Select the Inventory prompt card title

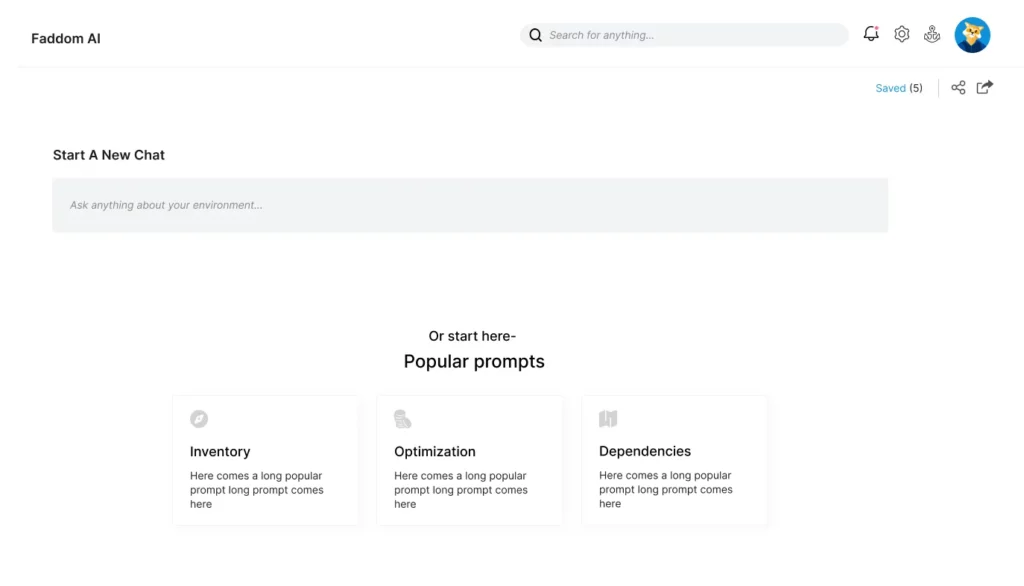(220, 451)
